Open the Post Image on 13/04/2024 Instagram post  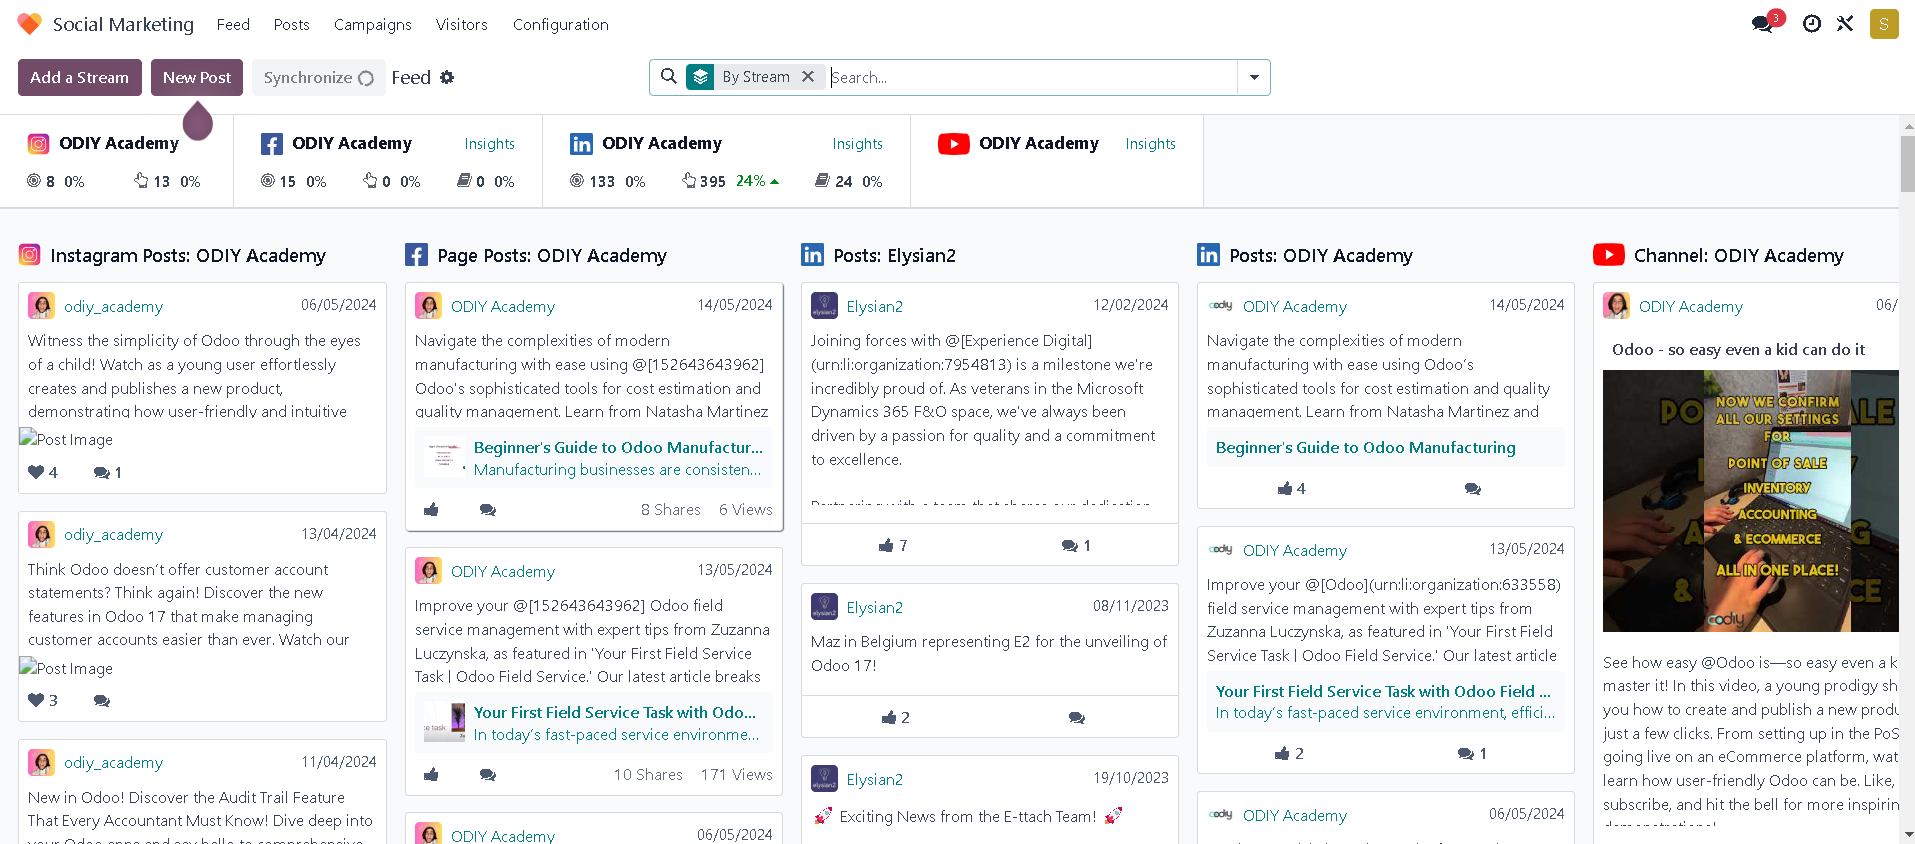[66, 667]
